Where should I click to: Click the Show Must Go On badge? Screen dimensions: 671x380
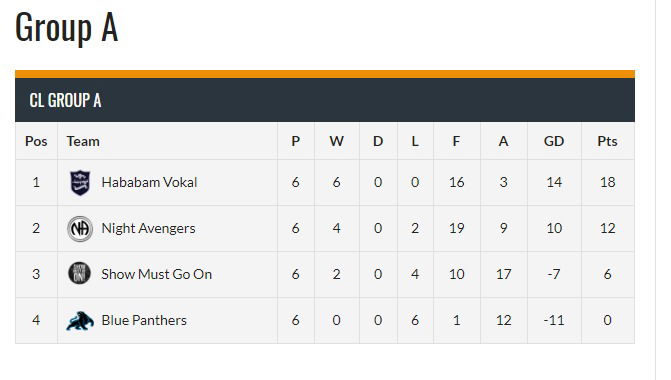(x=80, y=273)
